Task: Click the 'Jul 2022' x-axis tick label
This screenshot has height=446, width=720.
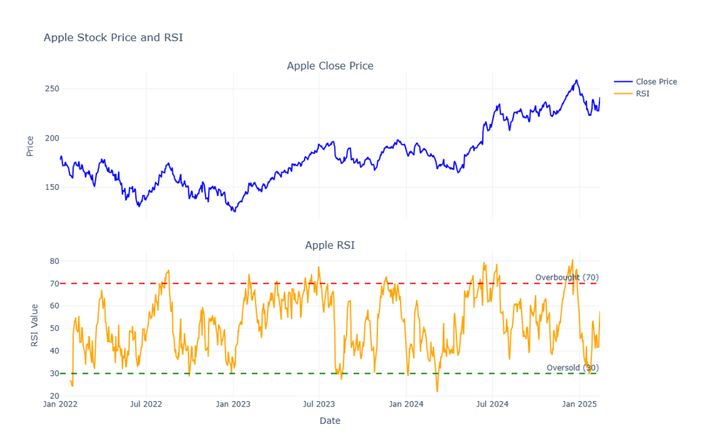Action: [x=146, y=404]
